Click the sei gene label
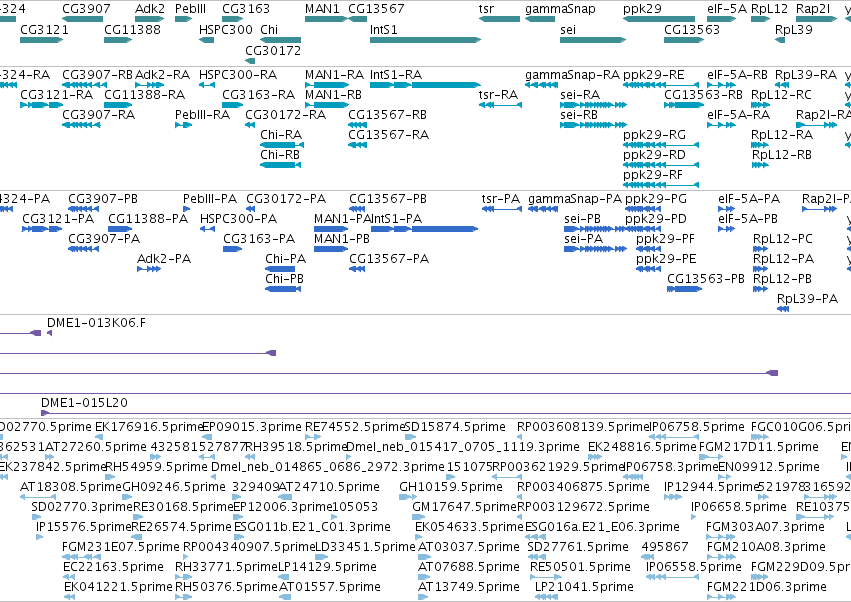The image size is (851, 602). 568,29
